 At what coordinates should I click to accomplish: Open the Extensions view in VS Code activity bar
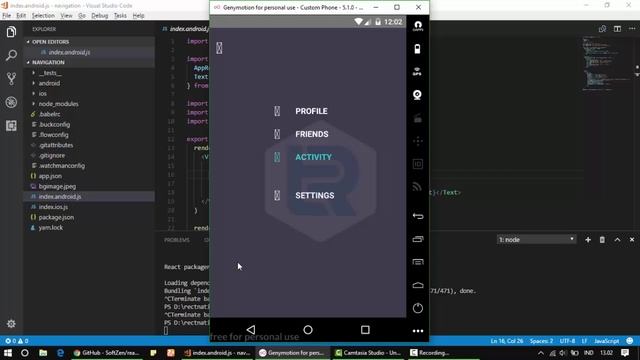11,125
